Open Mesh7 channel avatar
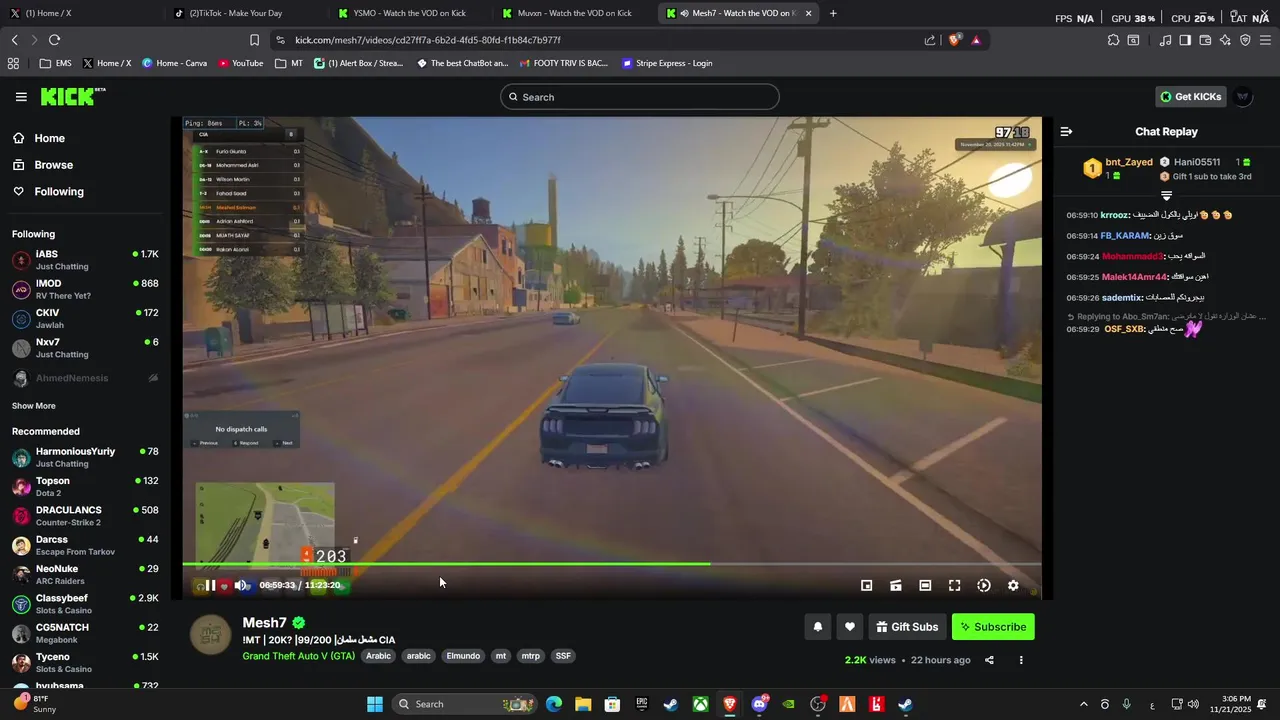 click(x=211, y=635)
